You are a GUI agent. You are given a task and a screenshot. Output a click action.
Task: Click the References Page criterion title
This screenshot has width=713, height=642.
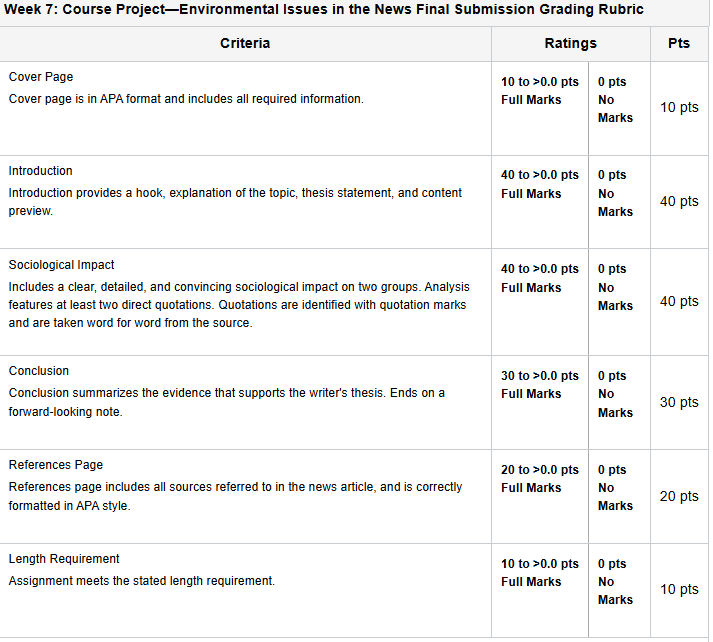(x=55, y=465)
